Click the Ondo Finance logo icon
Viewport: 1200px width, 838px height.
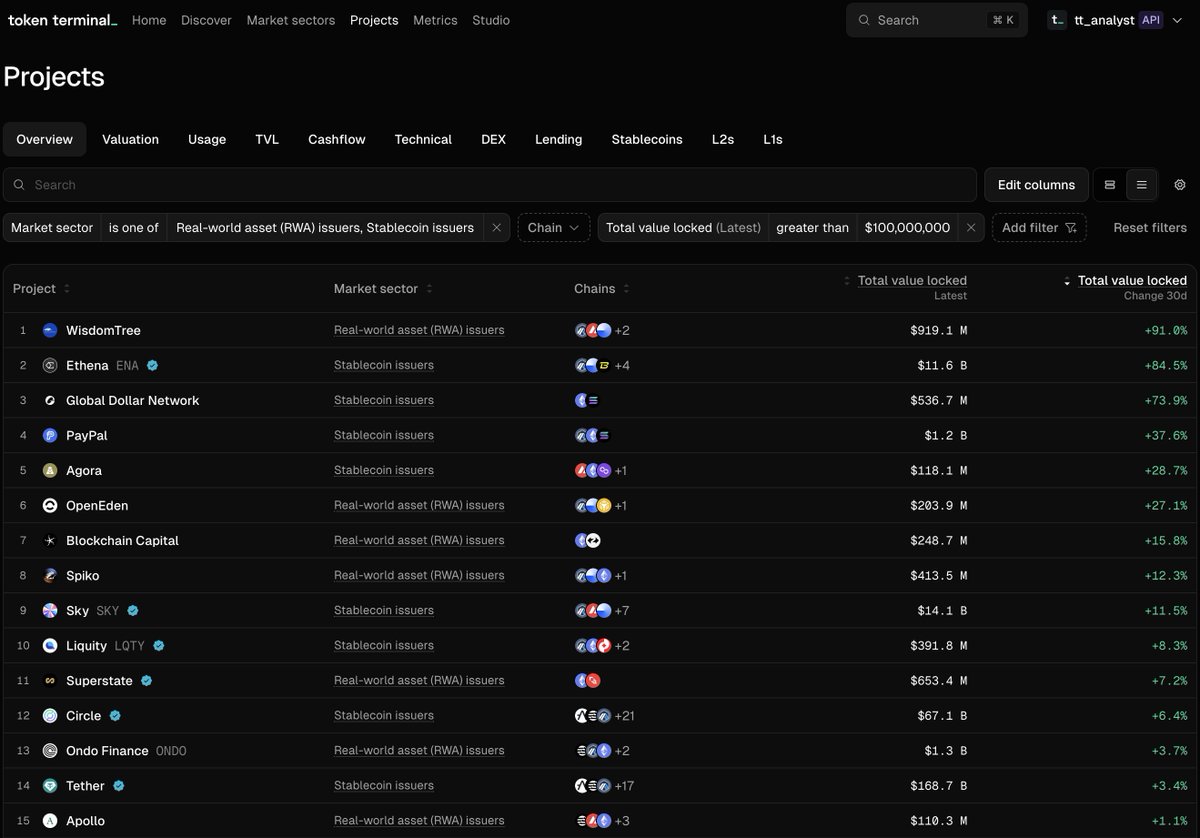[x=50, y=750]
